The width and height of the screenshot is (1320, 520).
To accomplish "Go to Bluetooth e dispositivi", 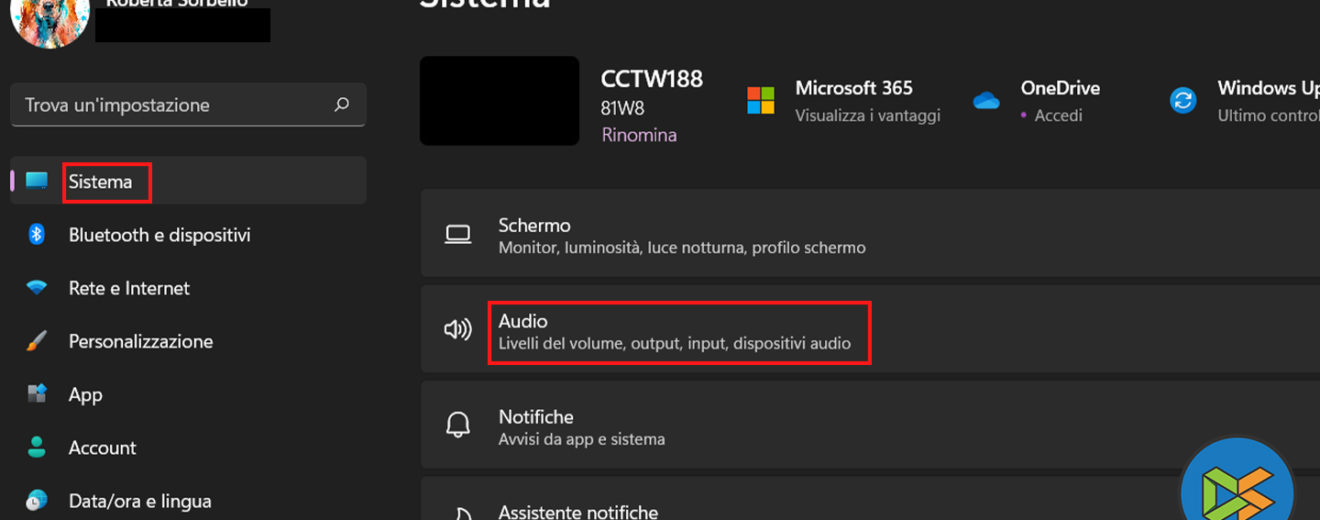I will coord(159,235).
